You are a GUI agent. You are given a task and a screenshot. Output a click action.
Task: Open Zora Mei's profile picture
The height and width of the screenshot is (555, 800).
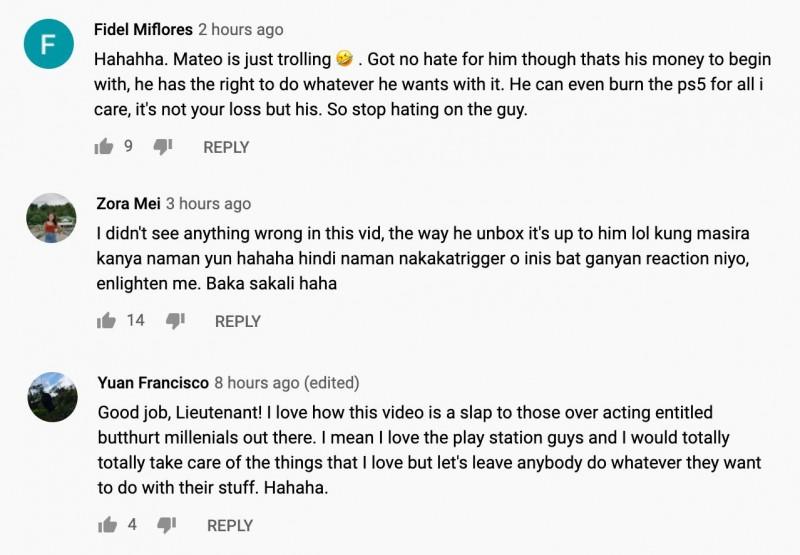pos(52,218)
